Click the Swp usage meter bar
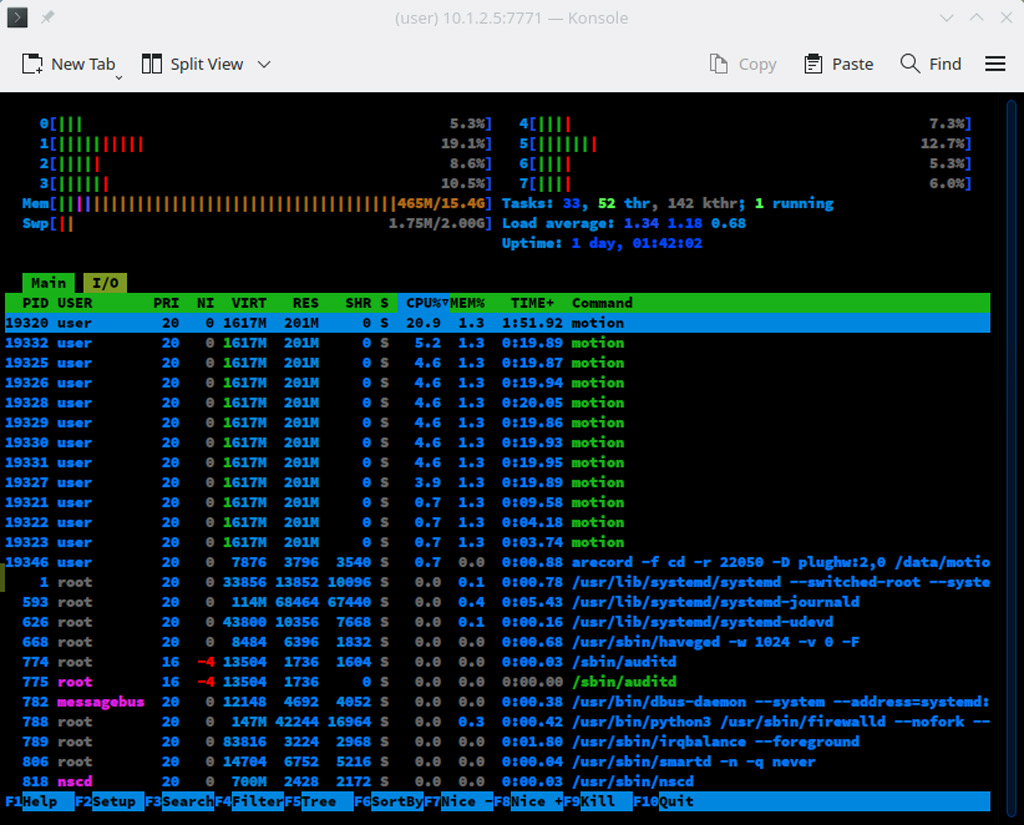Screen dimensions: 1024x825 257,223
